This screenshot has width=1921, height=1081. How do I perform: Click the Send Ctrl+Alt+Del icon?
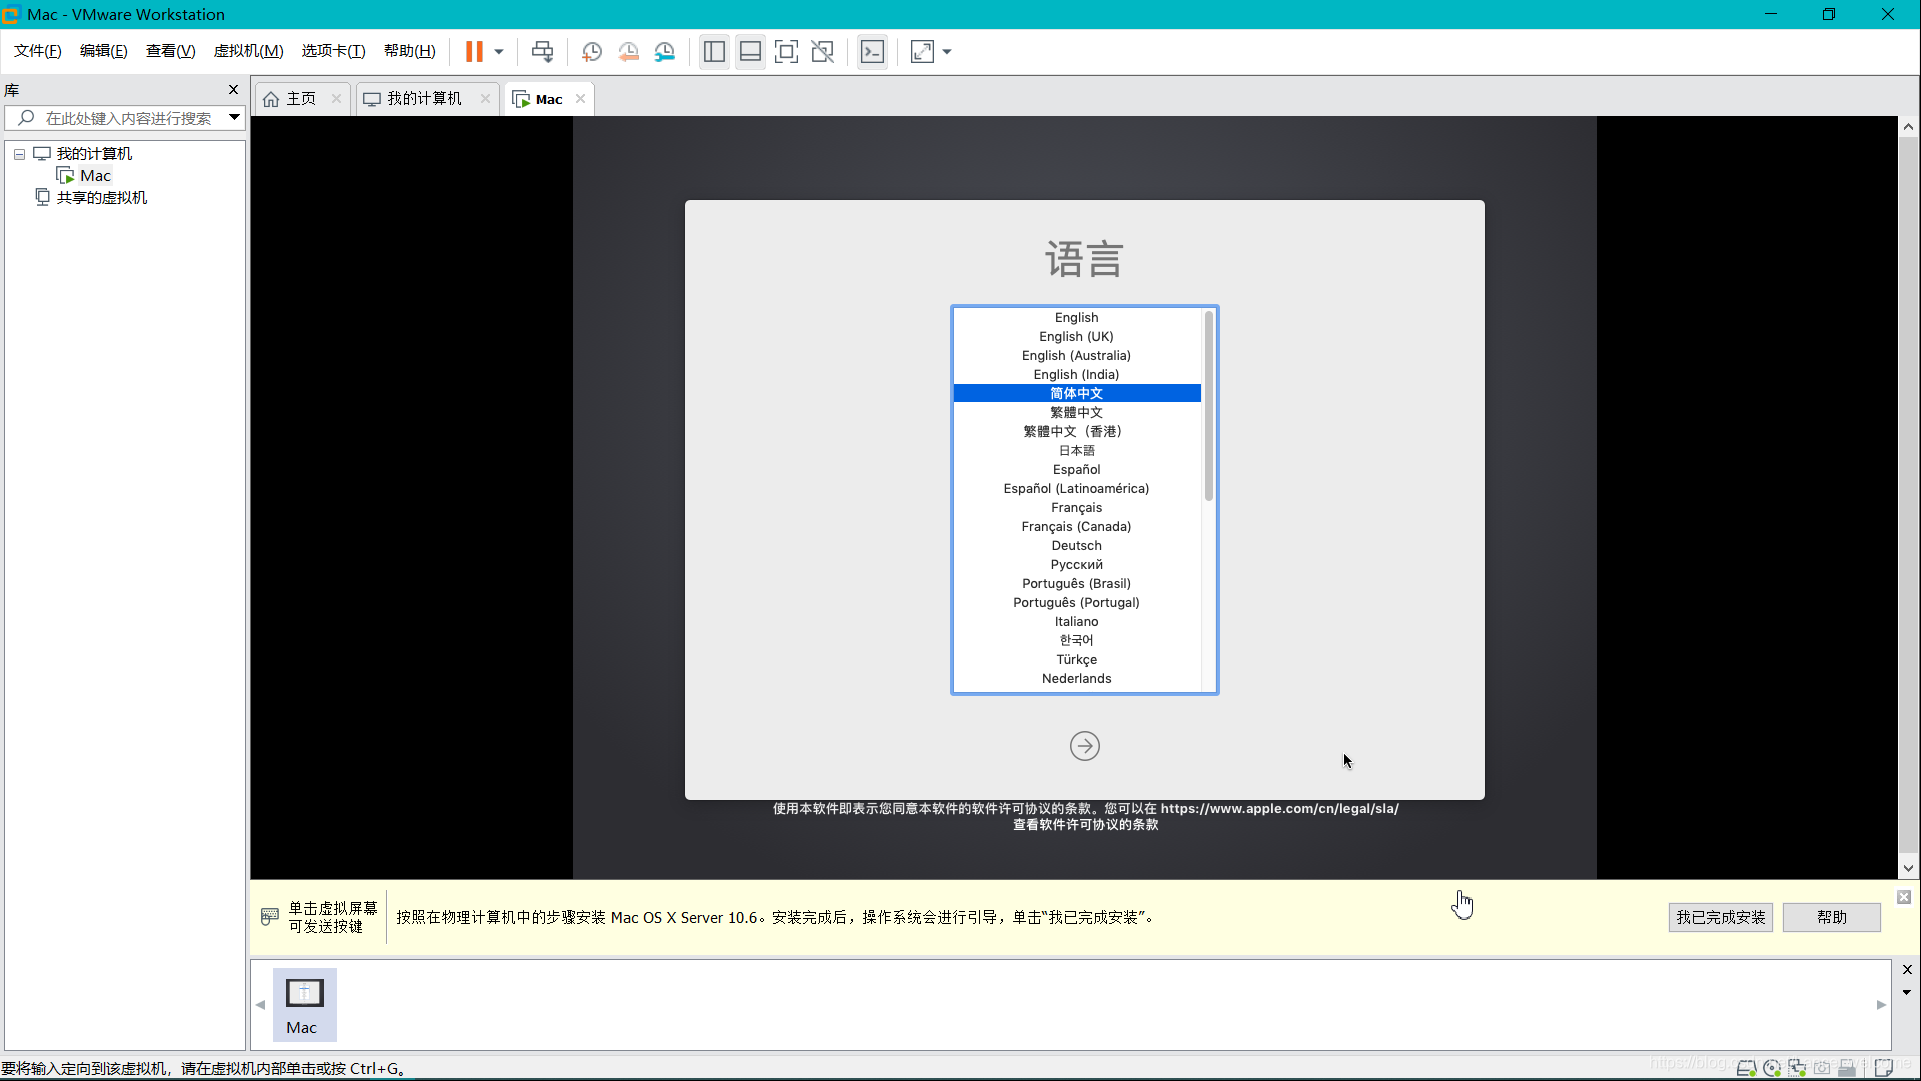point(542,51)
